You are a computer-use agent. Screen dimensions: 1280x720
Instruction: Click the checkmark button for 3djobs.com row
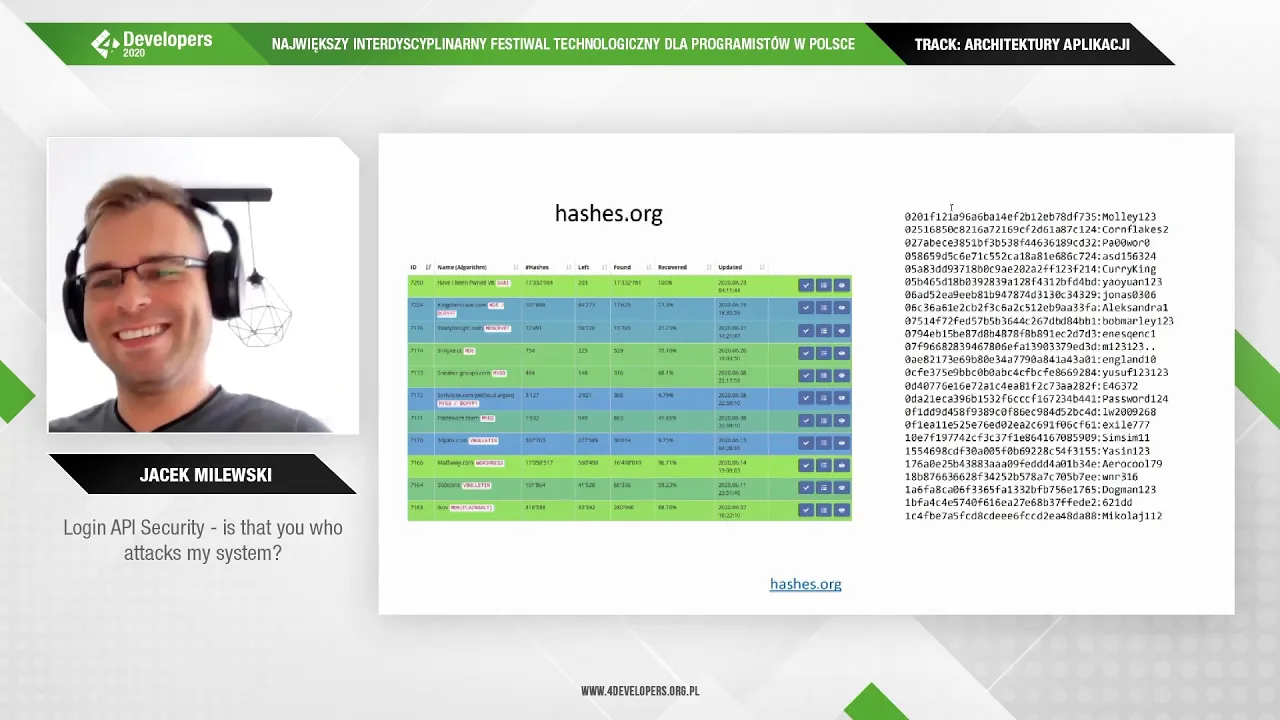click(806, 443)
